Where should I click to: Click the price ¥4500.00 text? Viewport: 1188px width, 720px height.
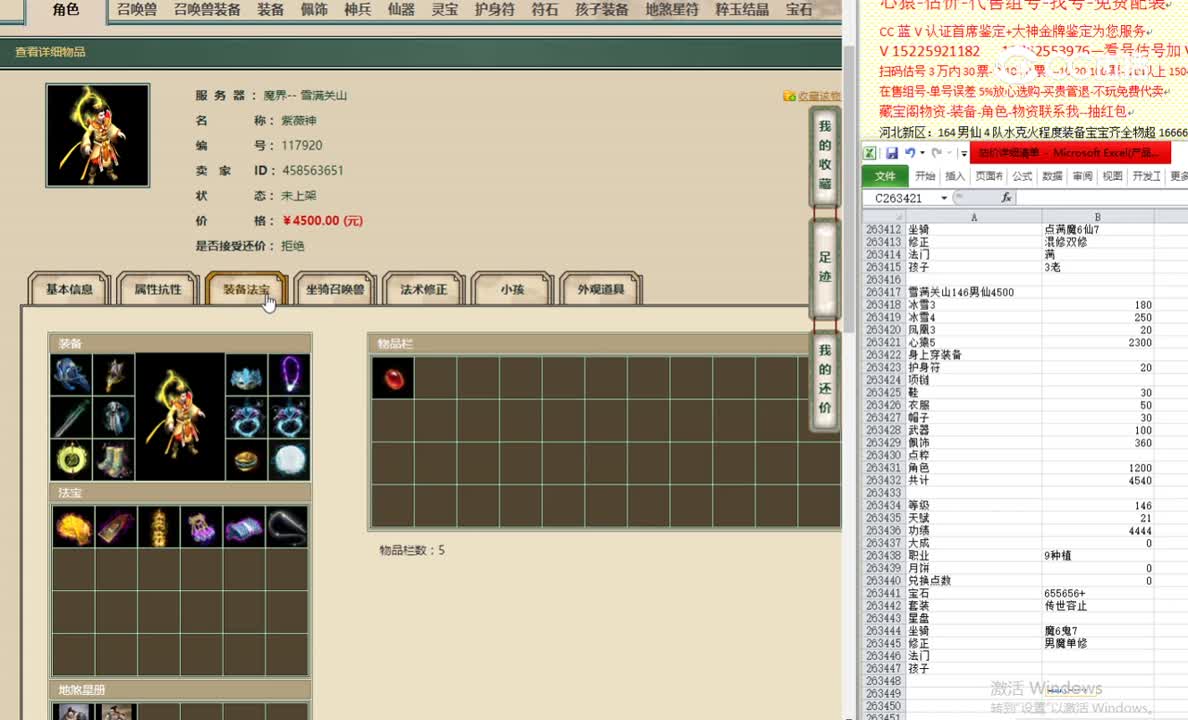(323, 221)
